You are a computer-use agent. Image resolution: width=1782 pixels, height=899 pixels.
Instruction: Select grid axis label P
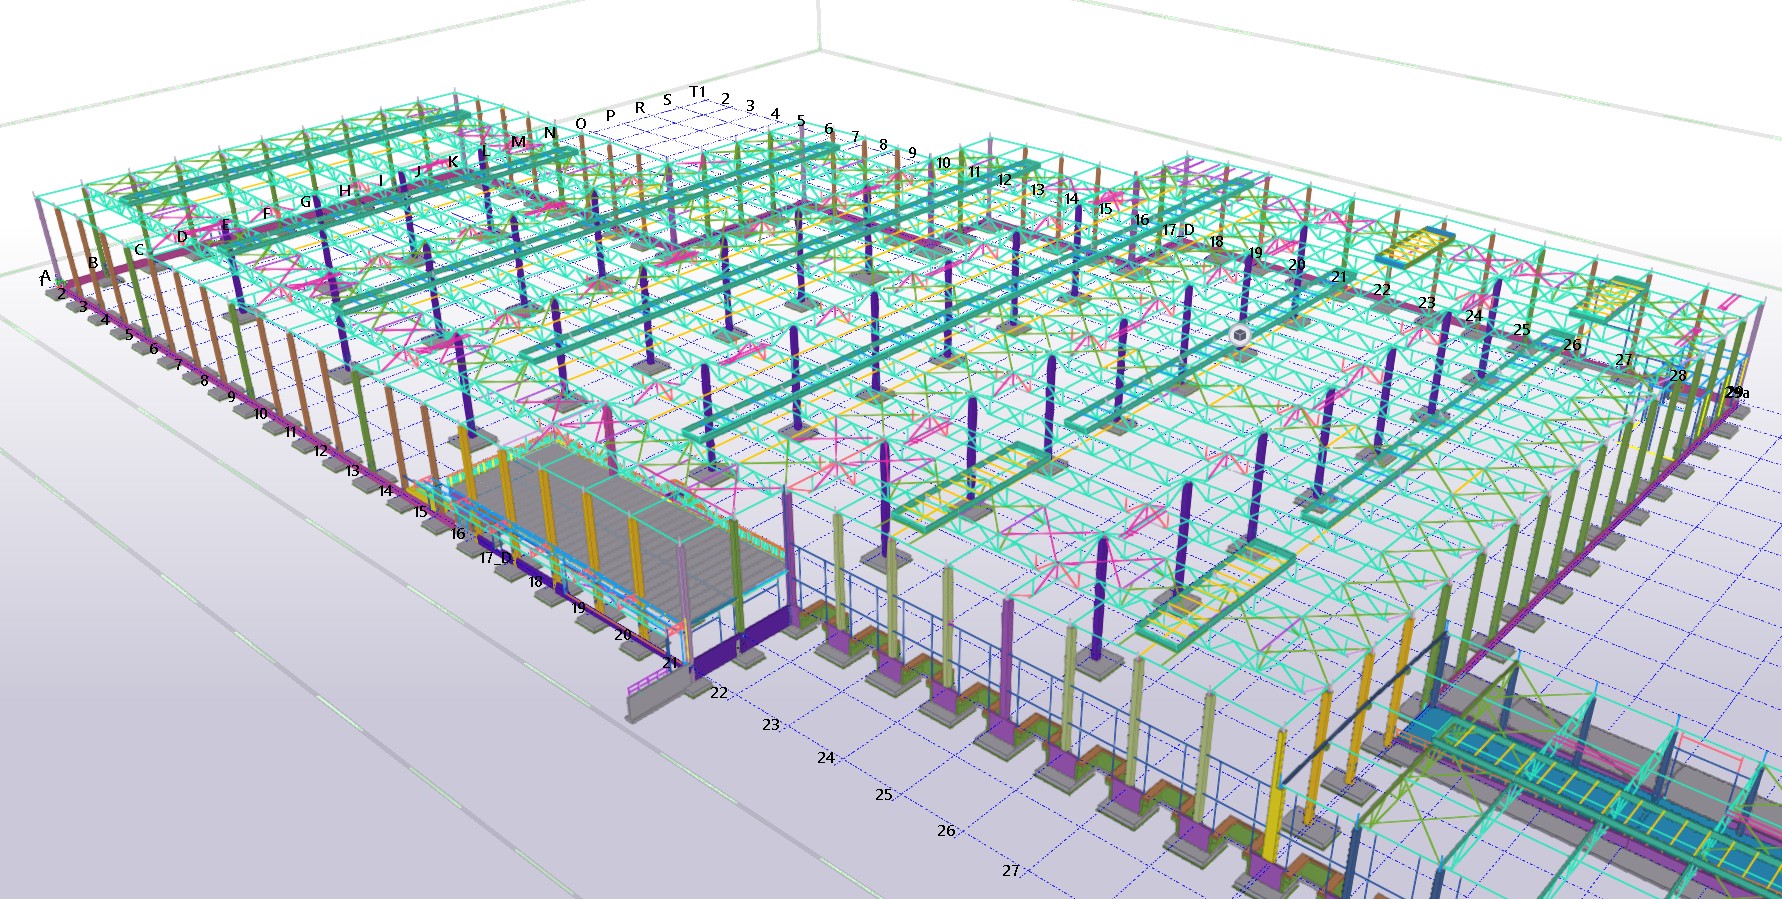[x=610, y=116]
